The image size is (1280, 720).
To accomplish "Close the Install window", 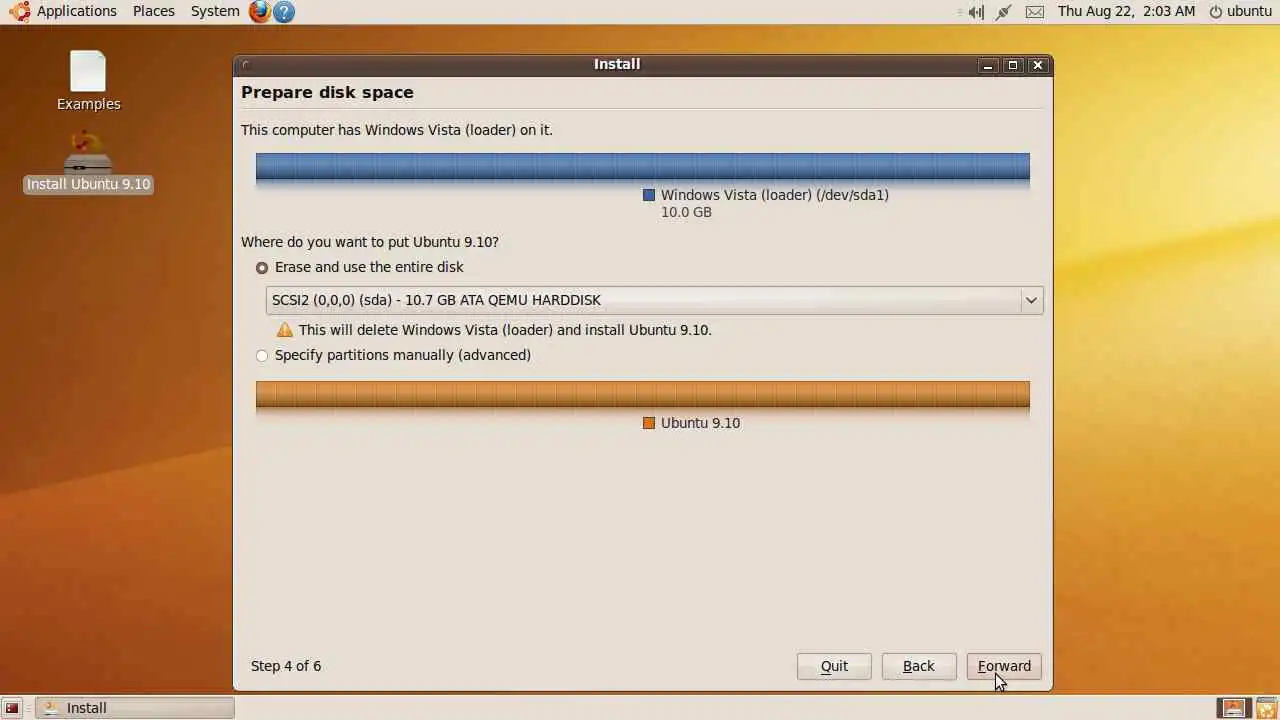I will point(1038,65).
